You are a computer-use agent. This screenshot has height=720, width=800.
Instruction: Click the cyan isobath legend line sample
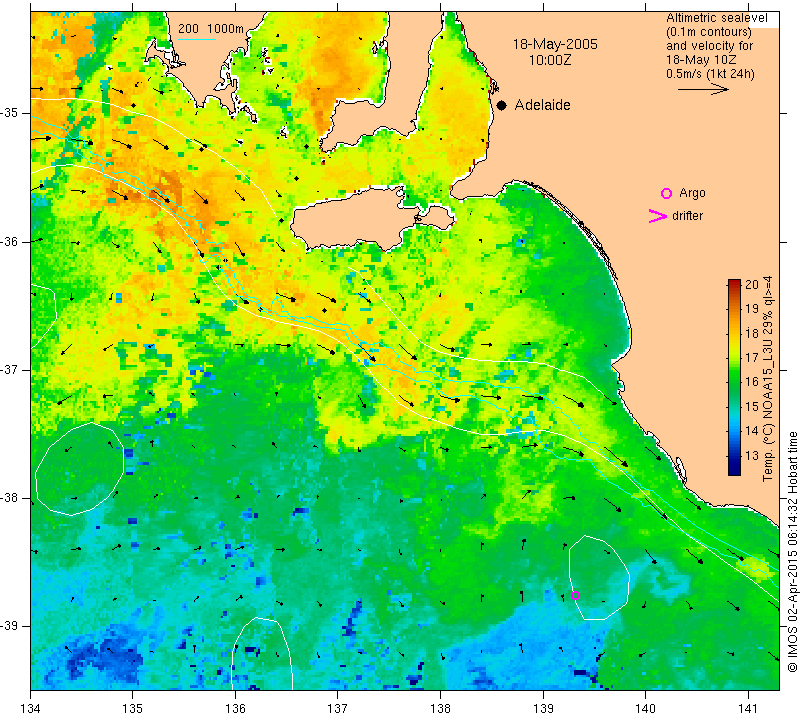[196, 39]
